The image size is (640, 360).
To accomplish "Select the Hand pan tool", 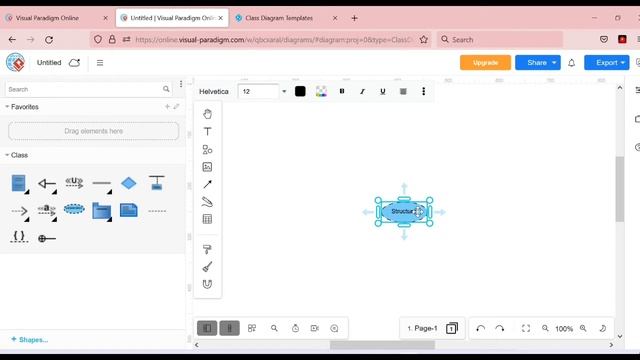I will click(207, 114).
